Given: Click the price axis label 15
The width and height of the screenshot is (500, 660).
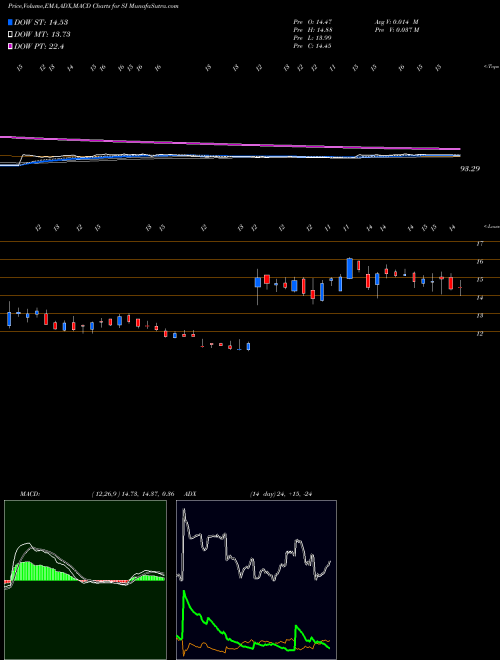Looking at the screenshot, I should click(479, 279).
